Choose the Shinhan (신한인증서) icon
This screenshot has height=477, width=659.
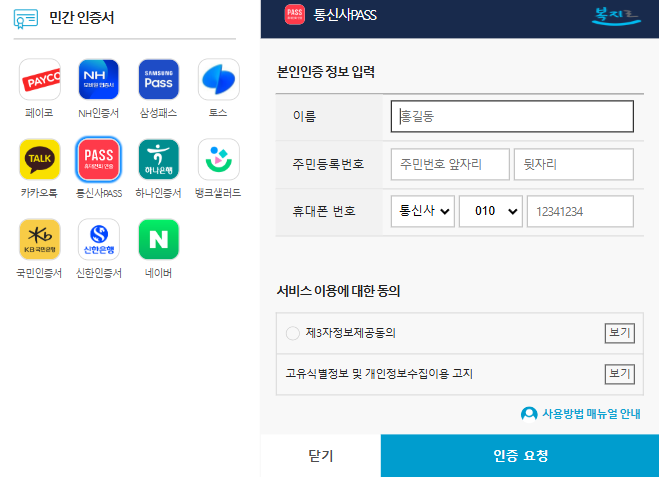tap(99, 239)
